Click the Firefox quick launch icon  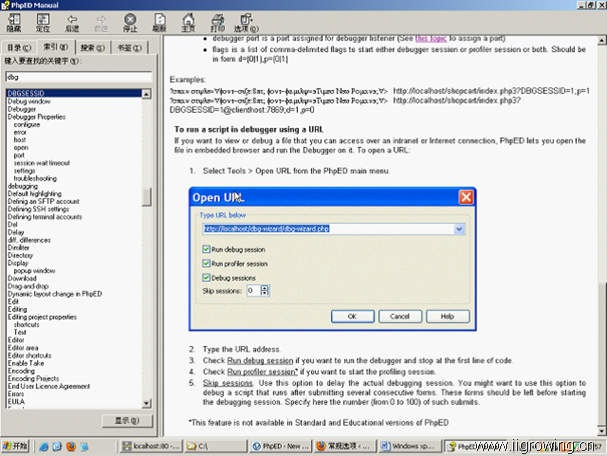[x=70, y=446]
